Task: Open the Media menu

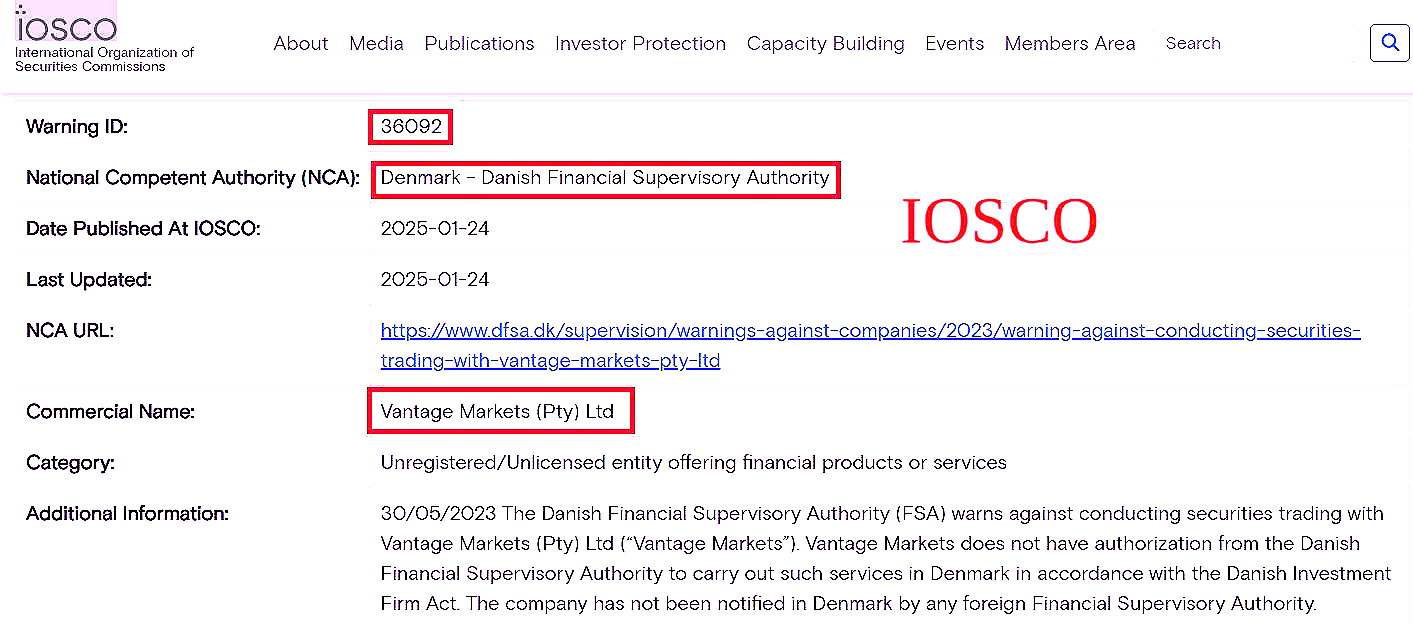Action: click(x=376, y=44)
